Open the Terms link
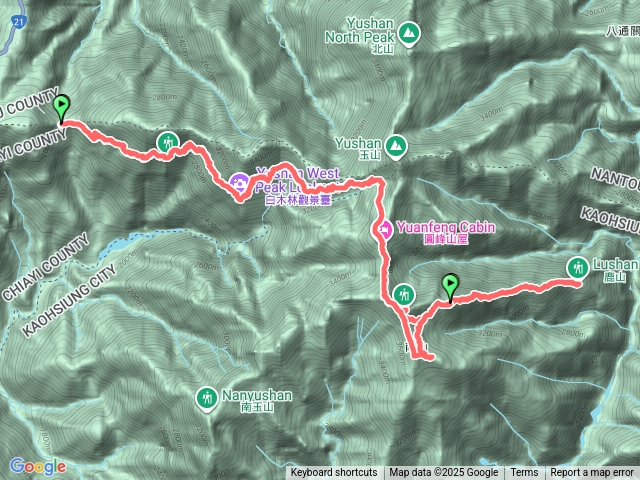 (524, 473)
